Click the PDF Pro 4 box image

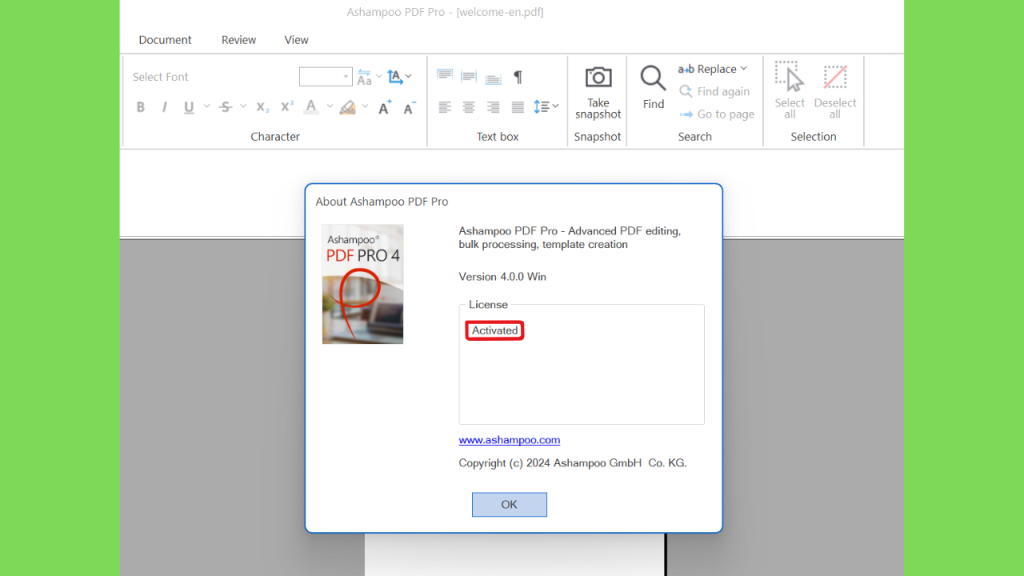pos(362,284)
